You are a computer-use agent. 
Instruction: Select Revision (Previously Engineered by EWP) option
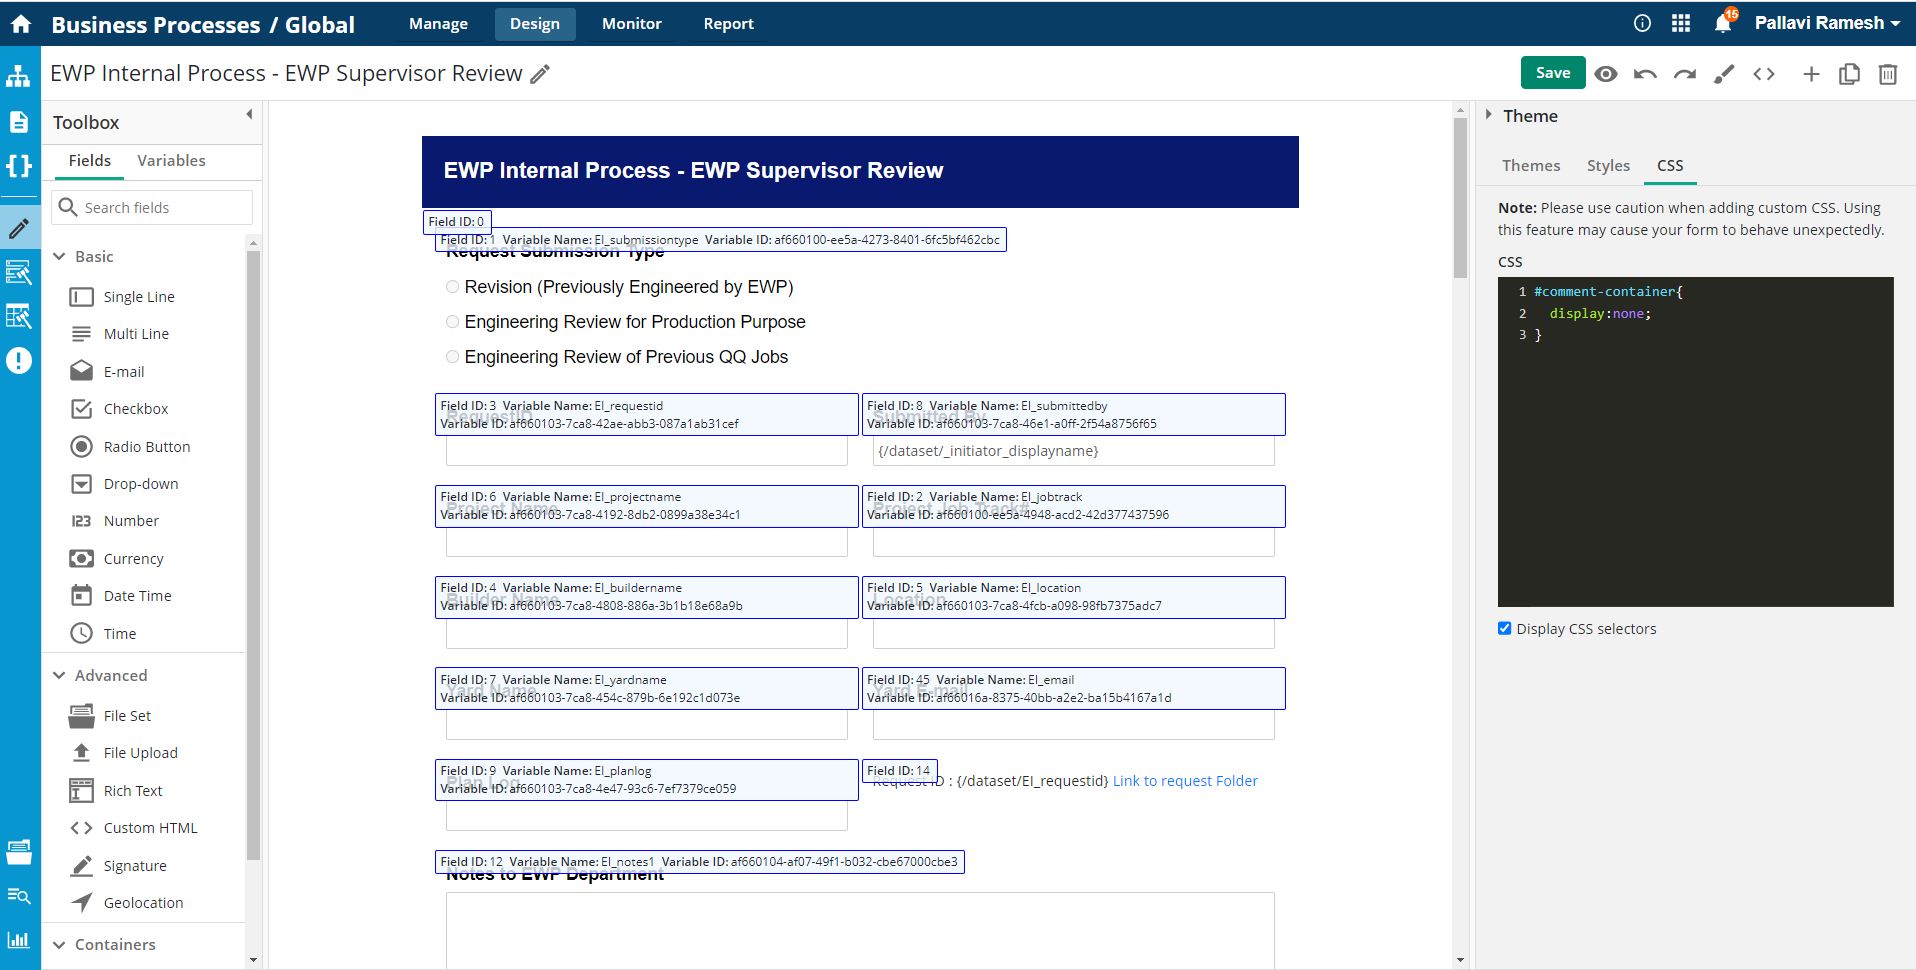(452, 287)
